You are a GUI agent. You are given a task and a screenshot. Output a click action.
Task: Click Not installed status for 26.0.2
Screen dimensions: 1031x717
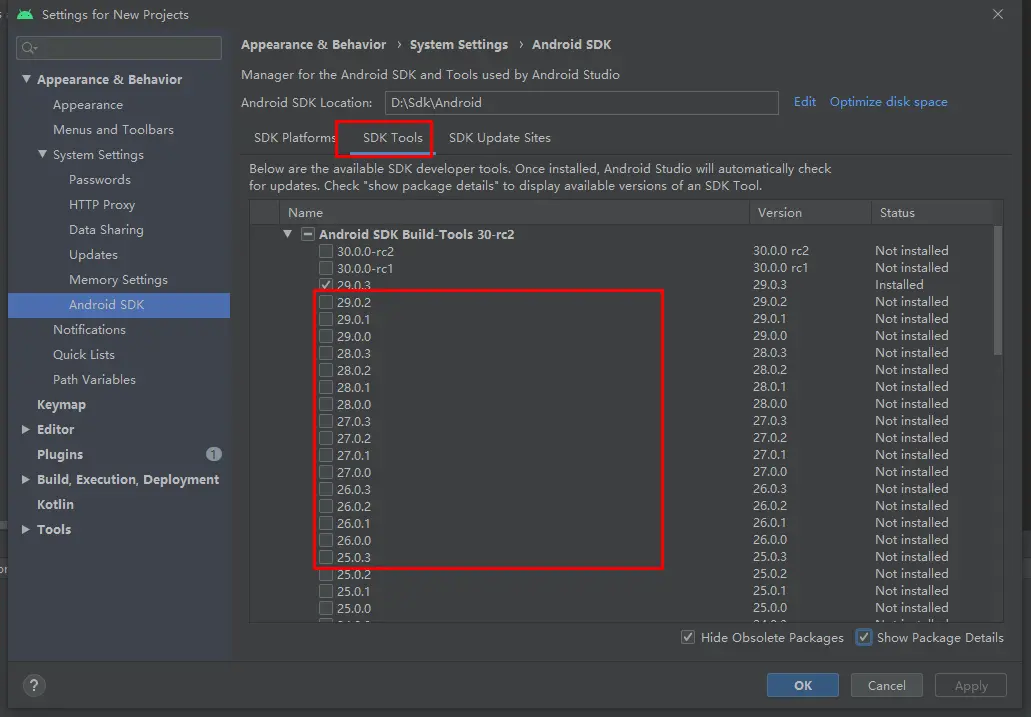pos(911,506)
